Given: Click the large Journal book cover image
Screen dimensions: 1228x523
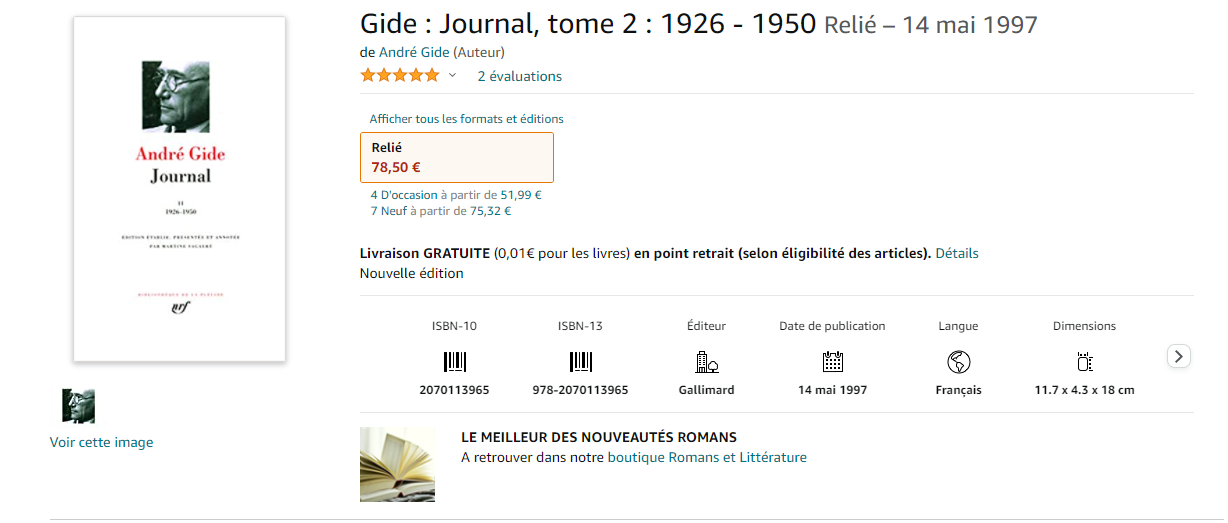Looking at the screenshot, I should (x=179, y=189).
